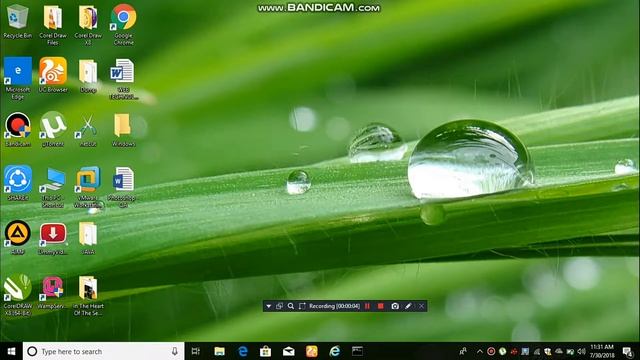The image size is (640, 360).
Task: Select the UC Browser desktop shortcut
Action: (x=53, y=75)
